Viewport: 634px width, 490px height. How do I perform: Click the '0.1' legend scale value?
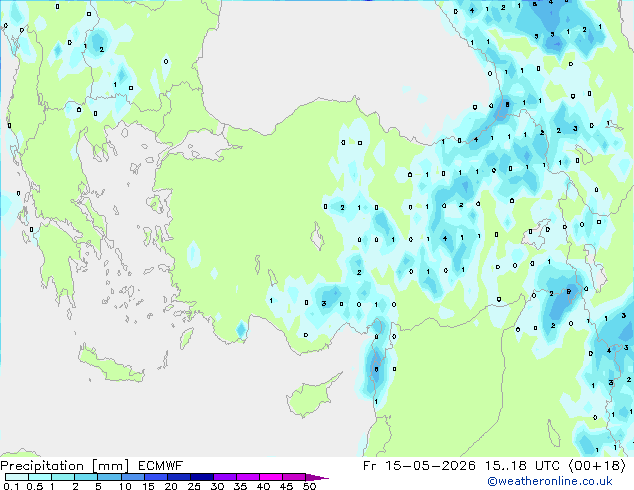(x=11, y=486)
